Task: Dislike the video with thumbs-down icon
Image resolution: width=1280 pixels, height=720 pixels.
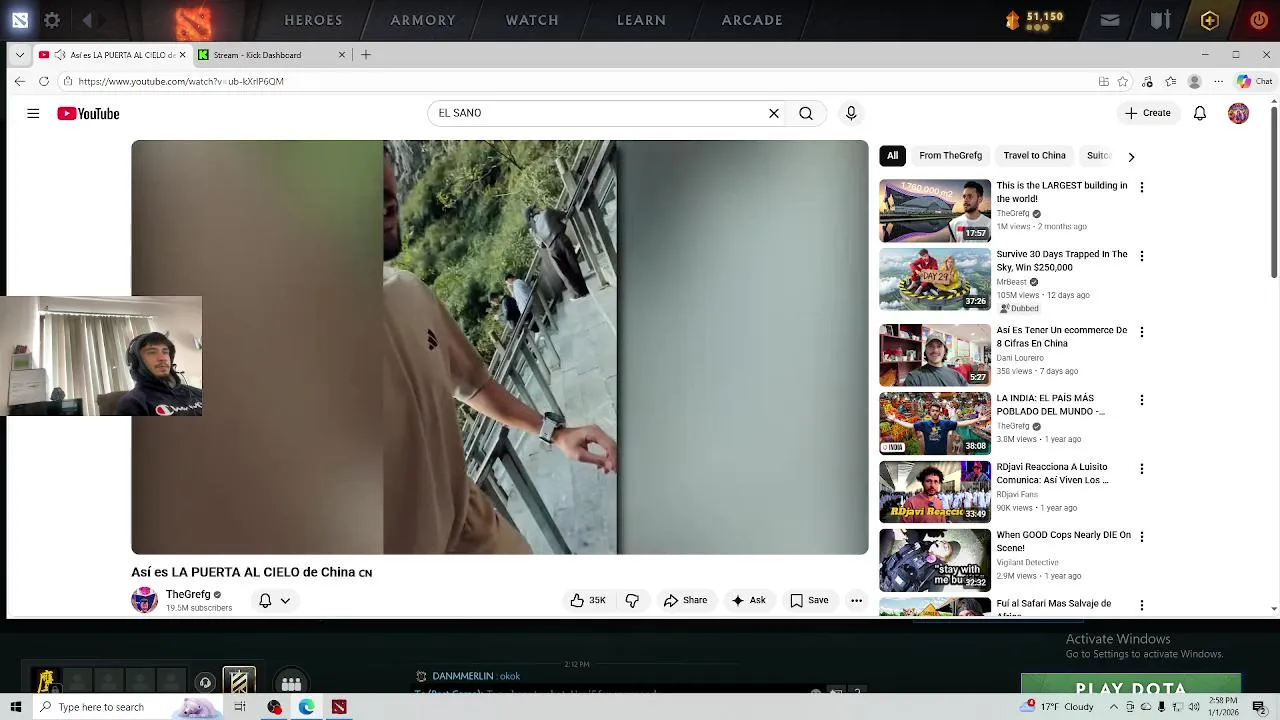Action: tap(632, 600)
